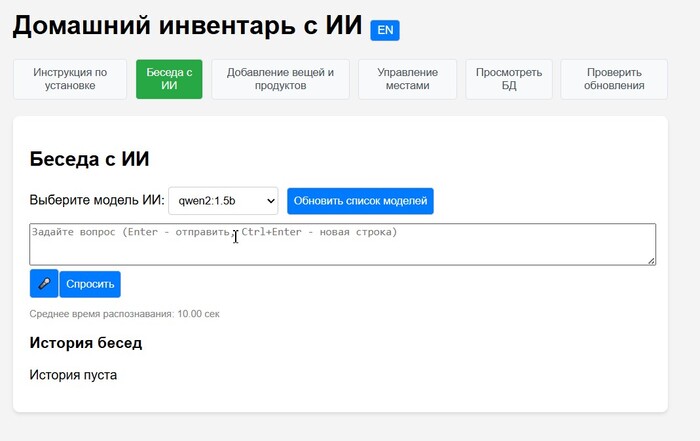Click the 'Проверить обновления' tab
This screenshot has height=441, width=700.
point(614,79)
